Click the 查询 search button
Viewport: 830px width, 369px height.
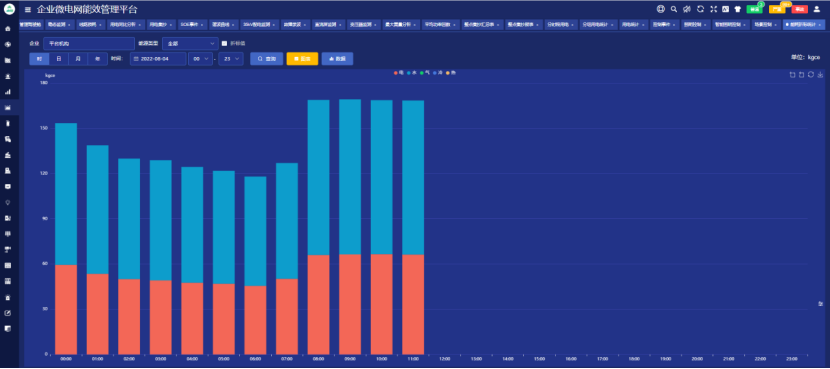click(x=266, y=59)
